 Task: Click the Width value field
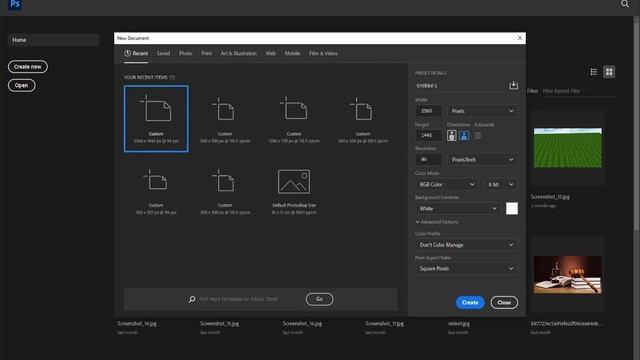(429, 111)
